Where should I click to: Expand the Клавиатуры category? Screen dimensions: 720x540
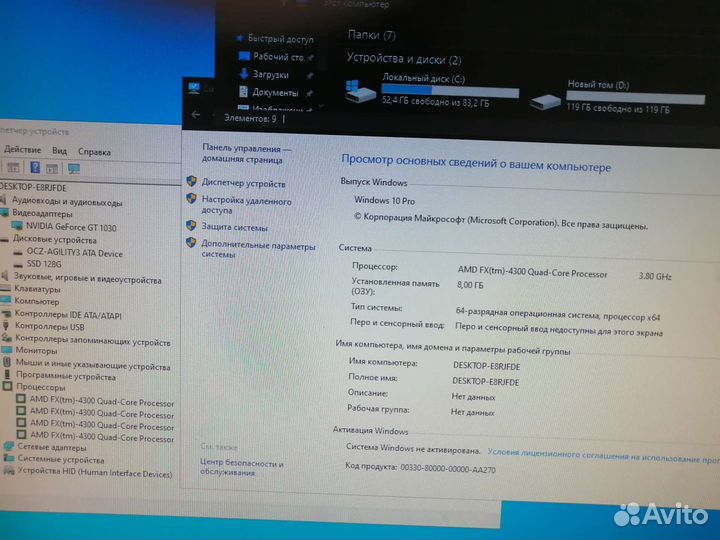tap(37, 289)
